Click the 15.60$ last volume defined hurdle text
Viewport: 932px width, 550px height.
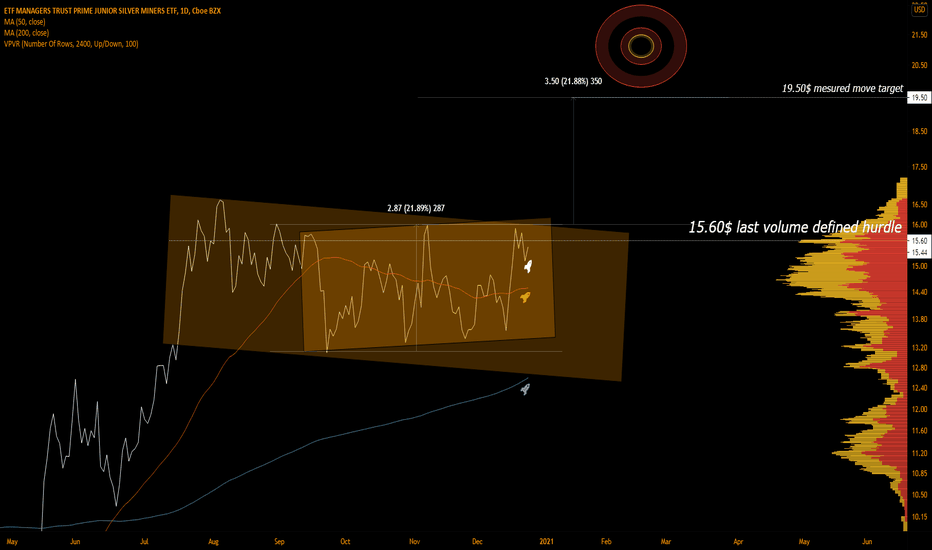pyautogui.click(x=795, y=227)
